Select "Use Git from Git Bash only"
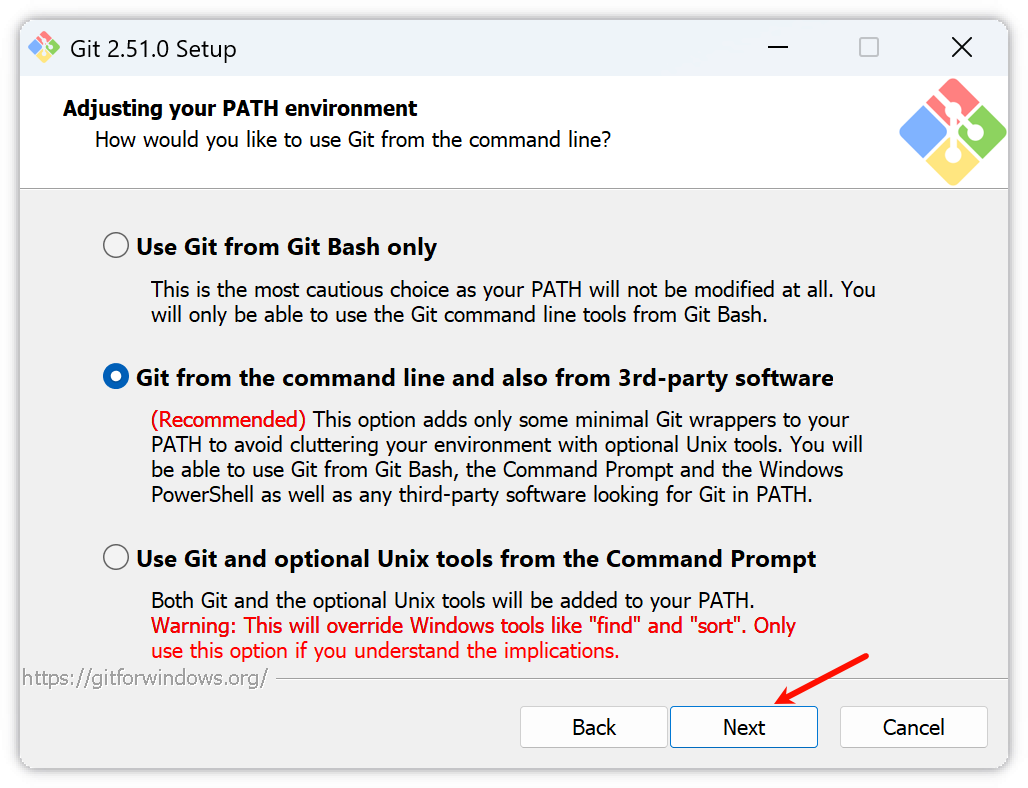1028x788 pixels. pos(116,246)
